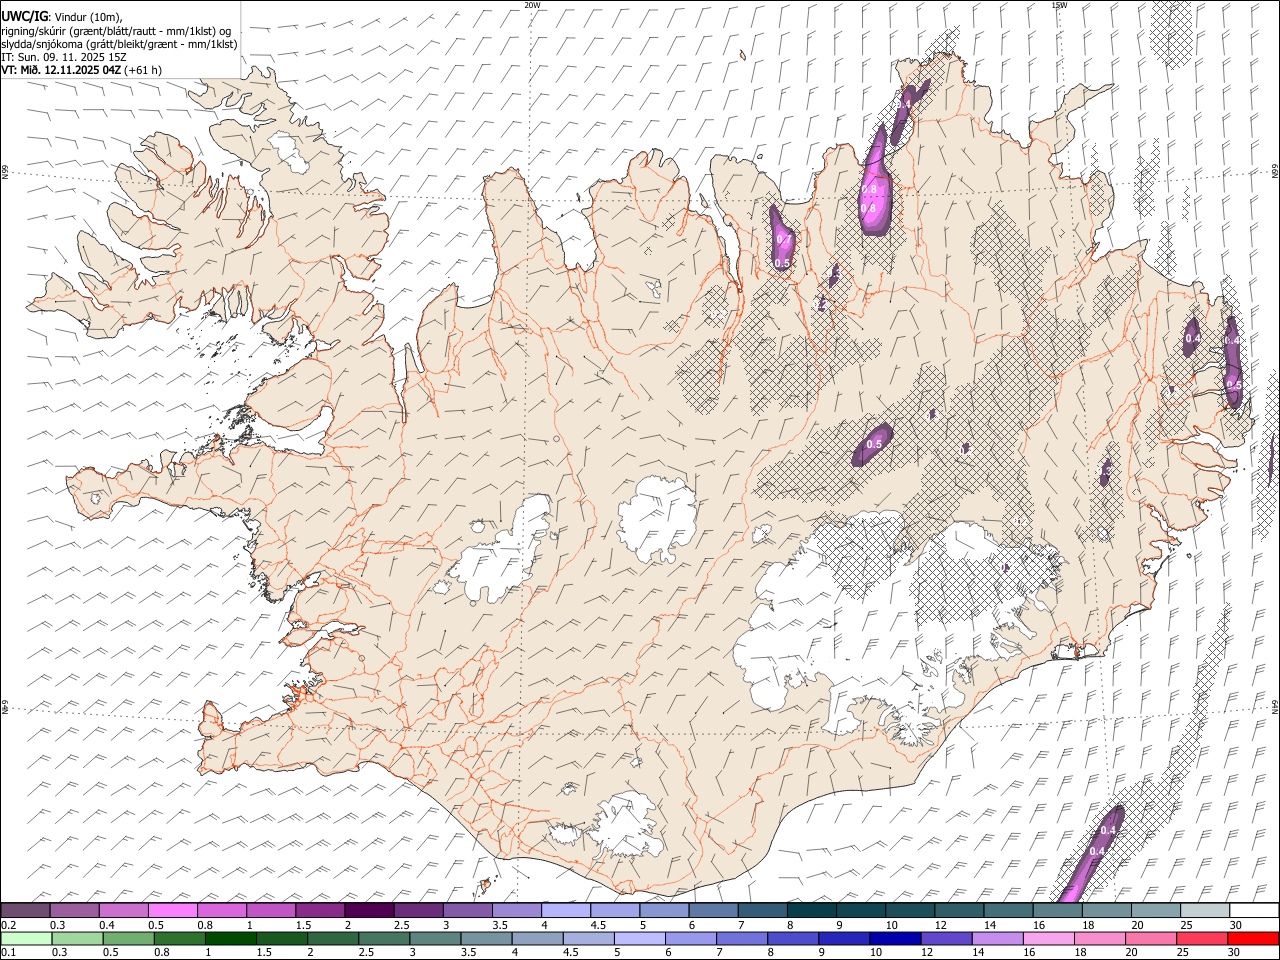The height and width of the screenshot is (960, 1280).
Task: Select the dark teal 8–9 swatch in purple legend
Action: (811, 910)
